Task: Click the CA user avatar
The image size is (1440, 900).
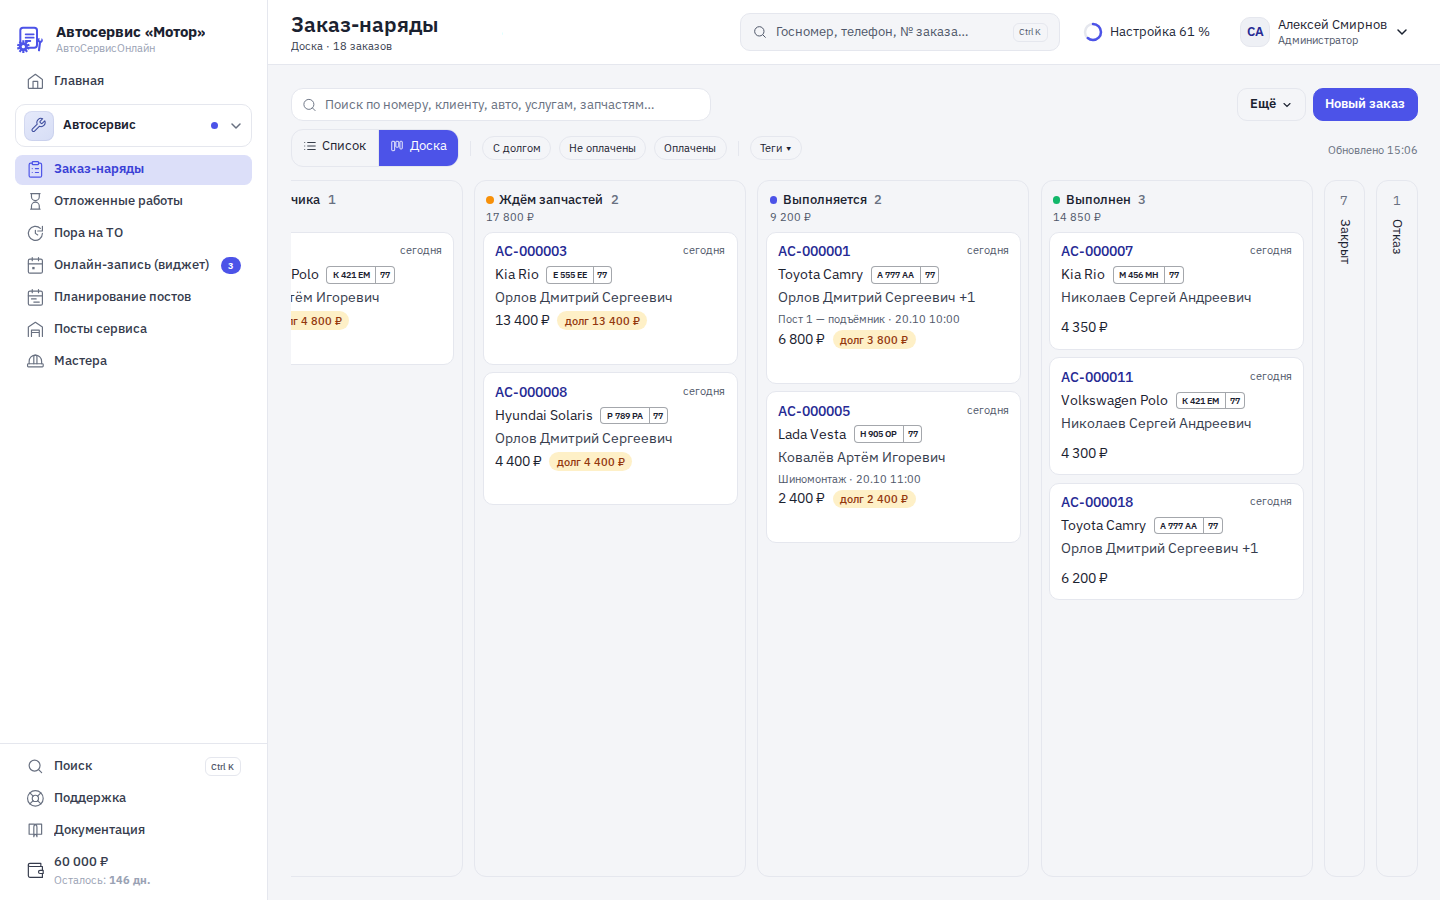Action: click(1255, 32)
